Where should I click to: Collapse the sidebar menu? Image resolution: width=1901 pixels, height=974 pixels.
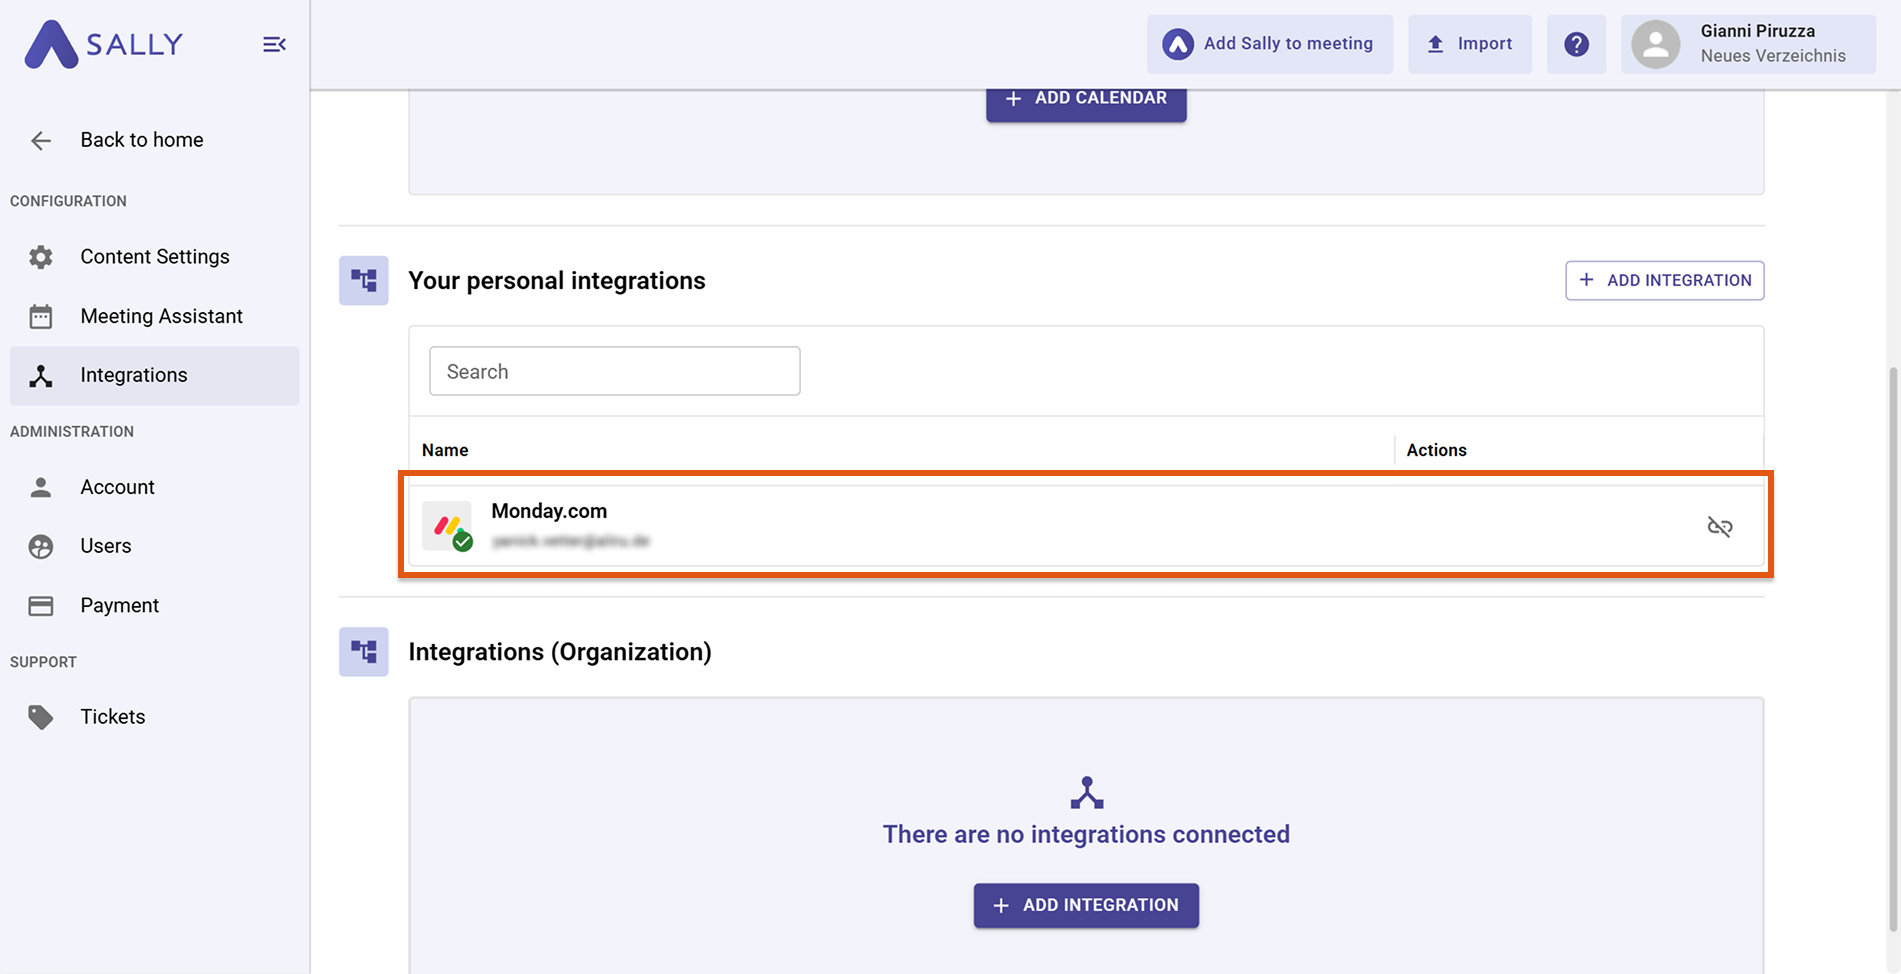click(x=274, y=44)
